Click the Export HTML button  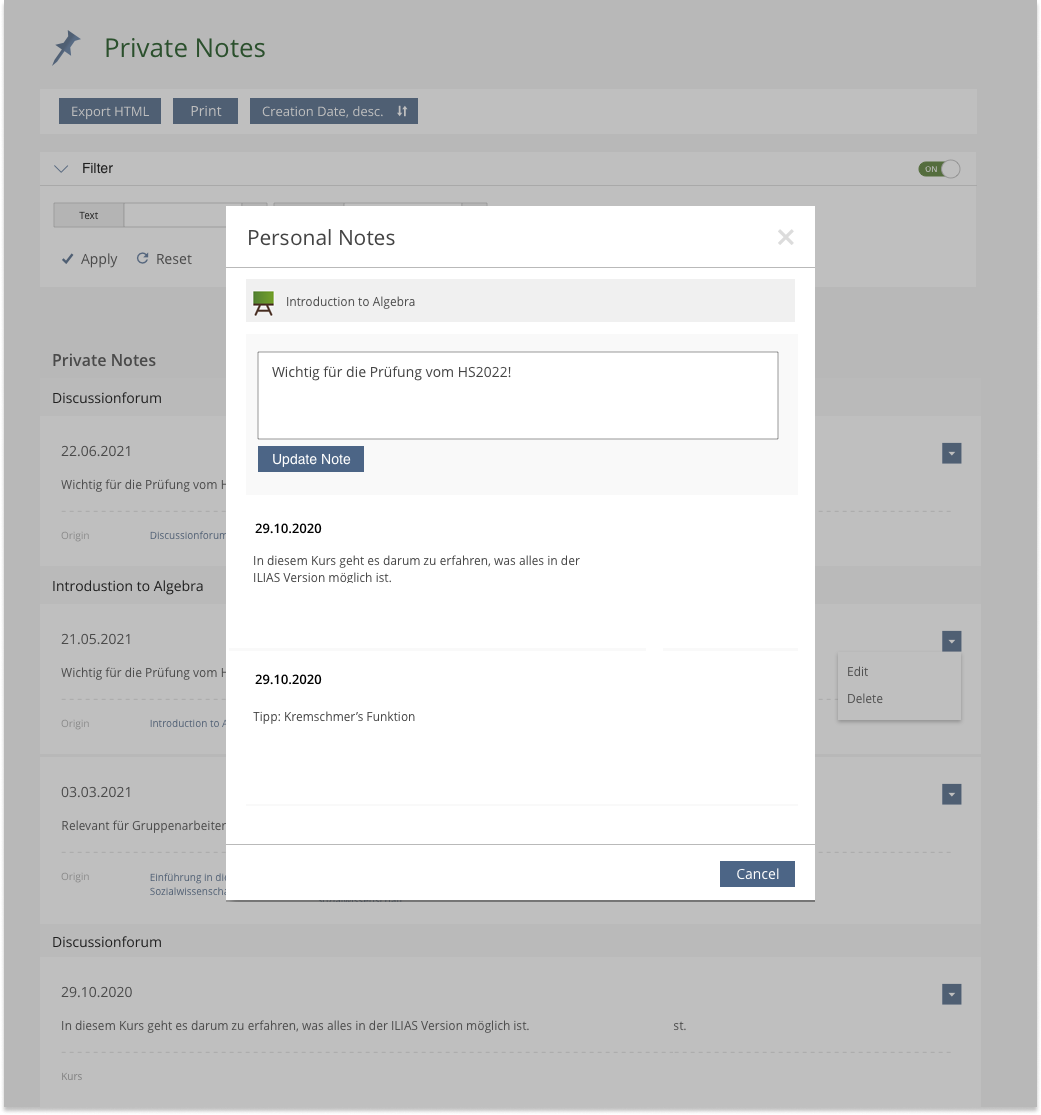110,111
